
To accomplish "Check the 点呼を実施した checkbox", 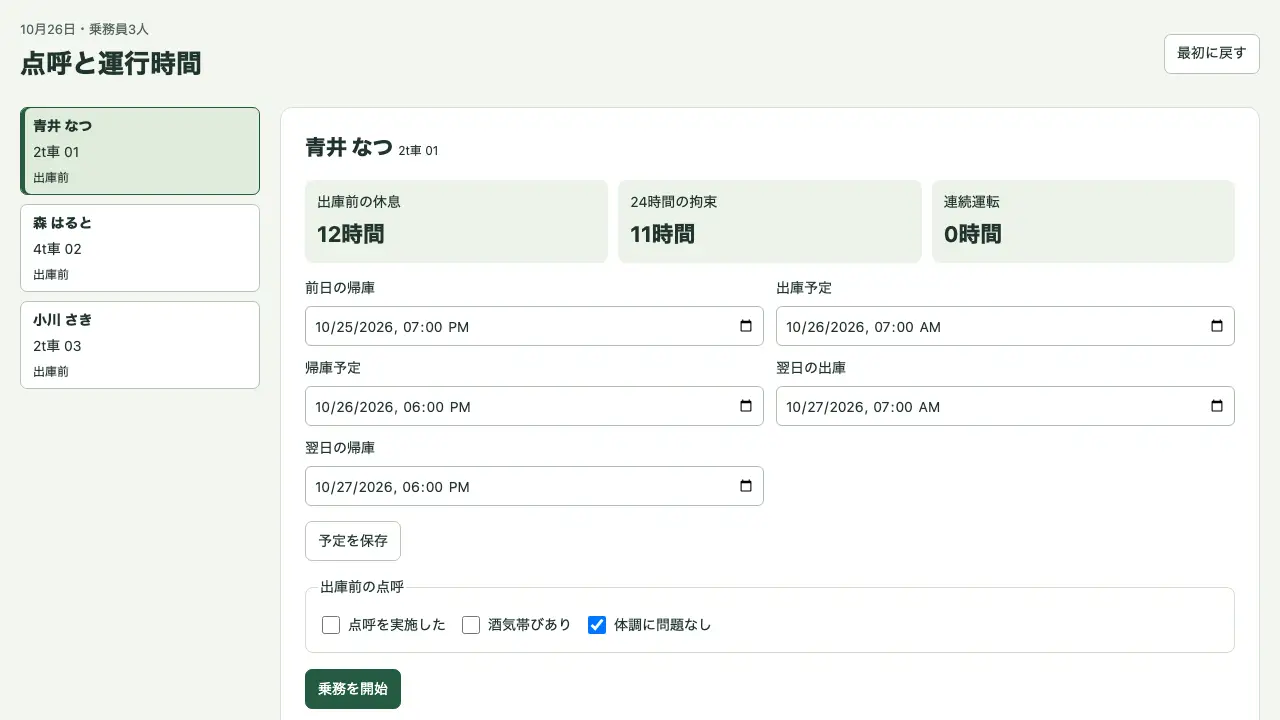I will pyautogui.click(x=331, y=625).
